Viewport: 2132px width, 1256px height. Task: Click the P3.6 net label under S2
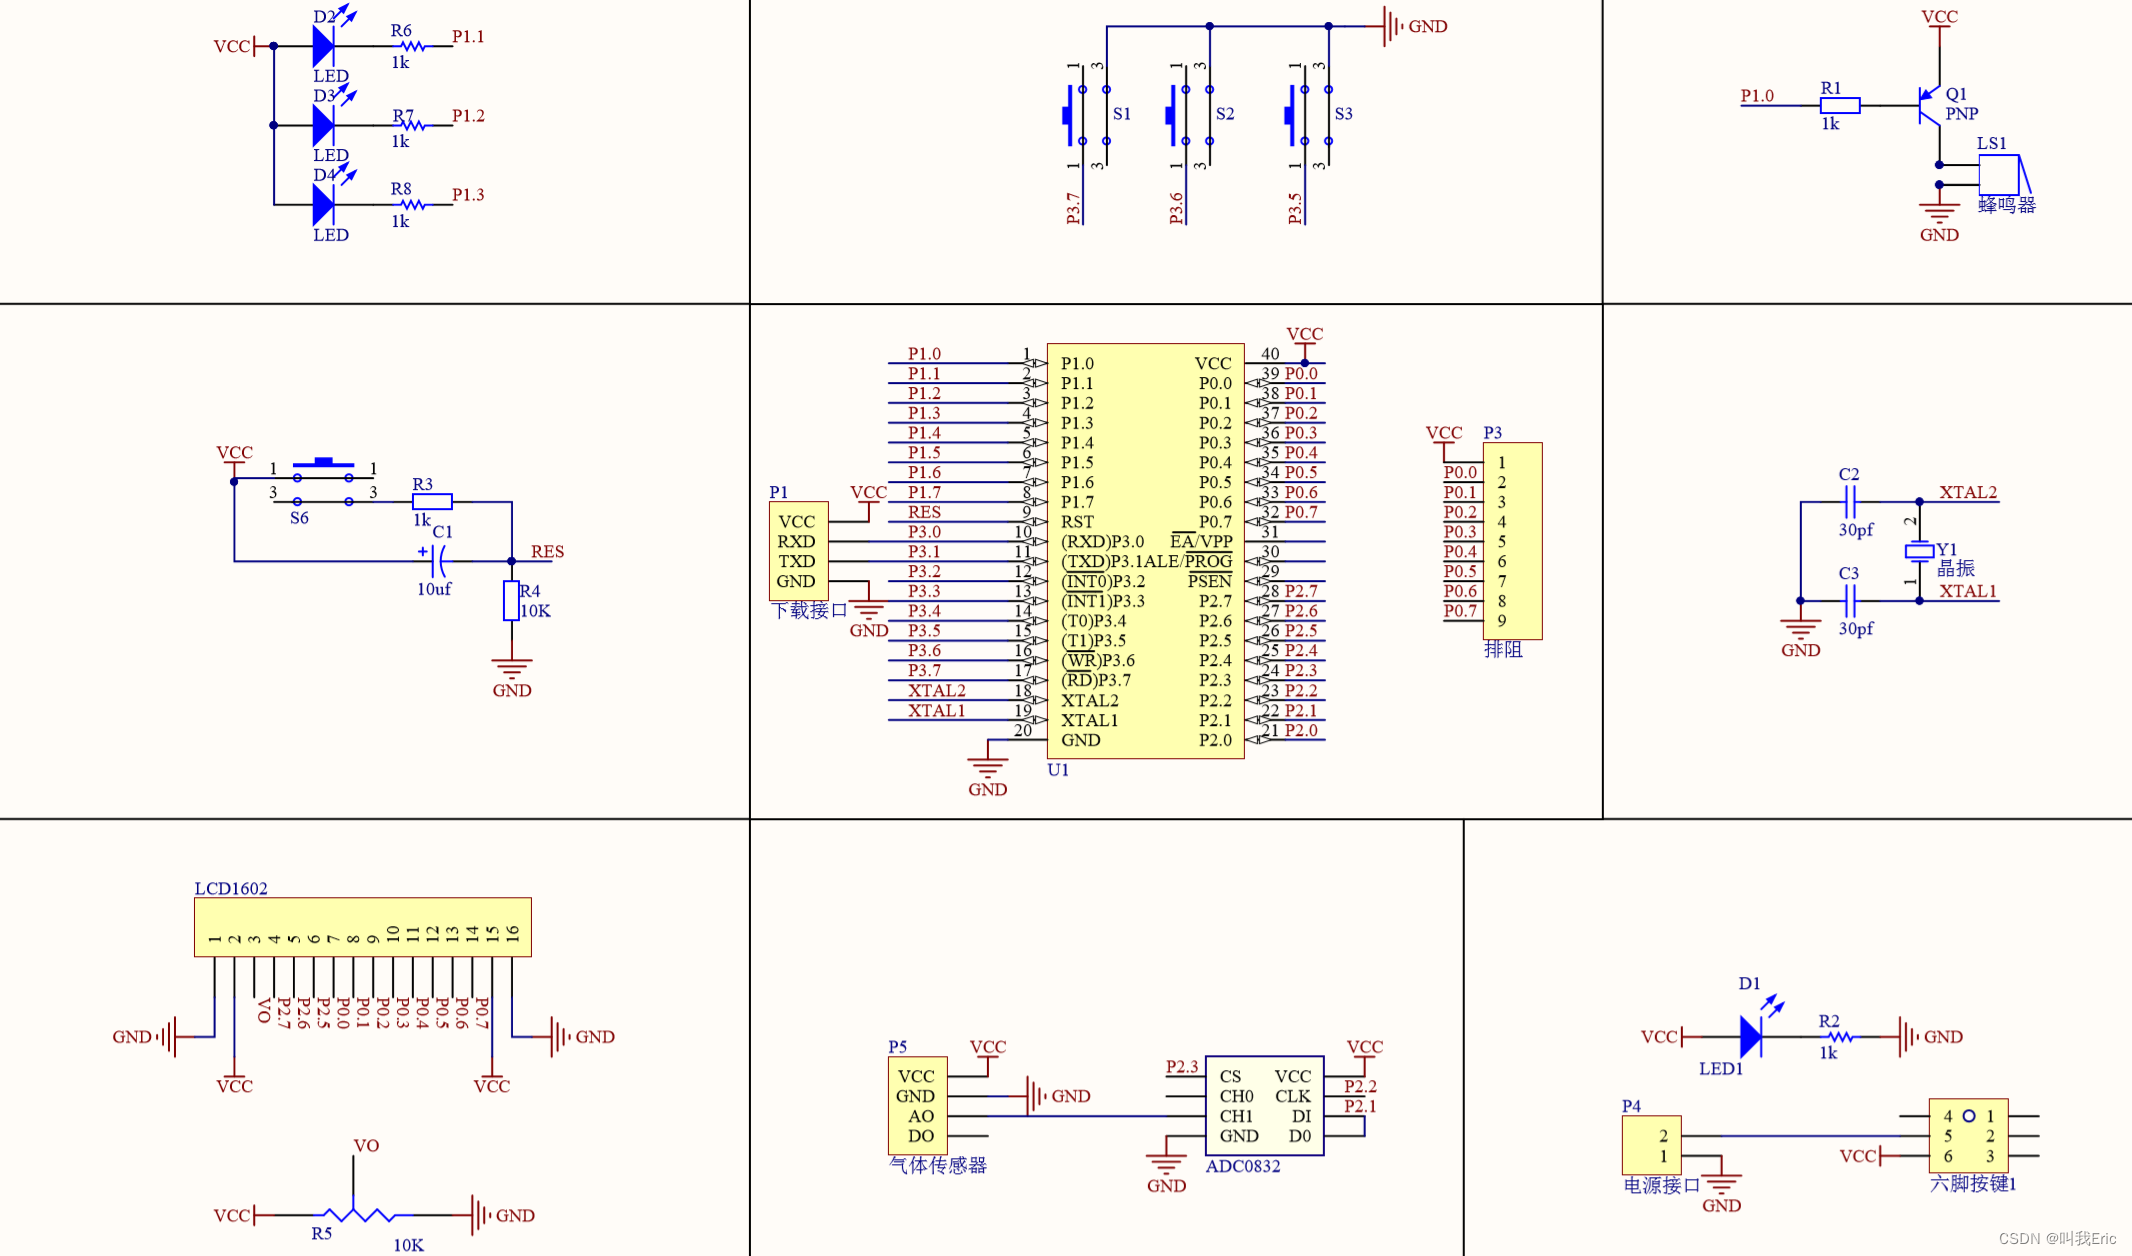1176,208
